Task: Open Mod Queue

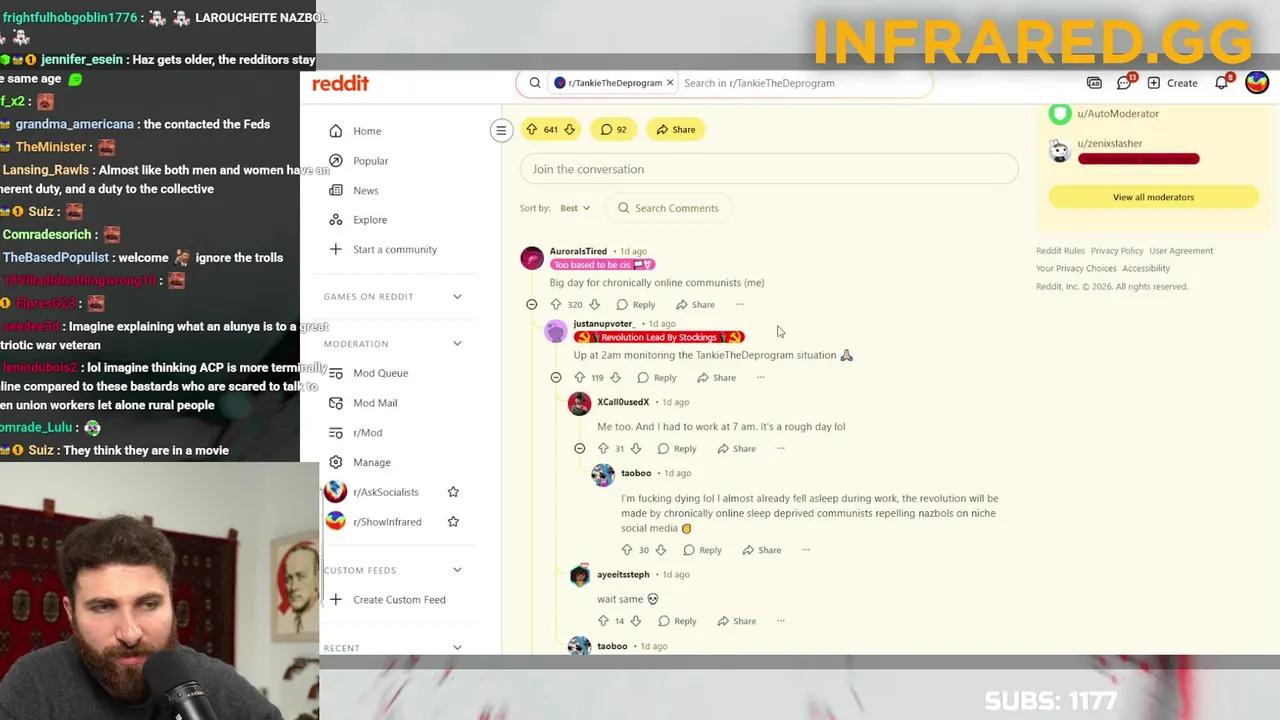Action: (x=380, y=373)
